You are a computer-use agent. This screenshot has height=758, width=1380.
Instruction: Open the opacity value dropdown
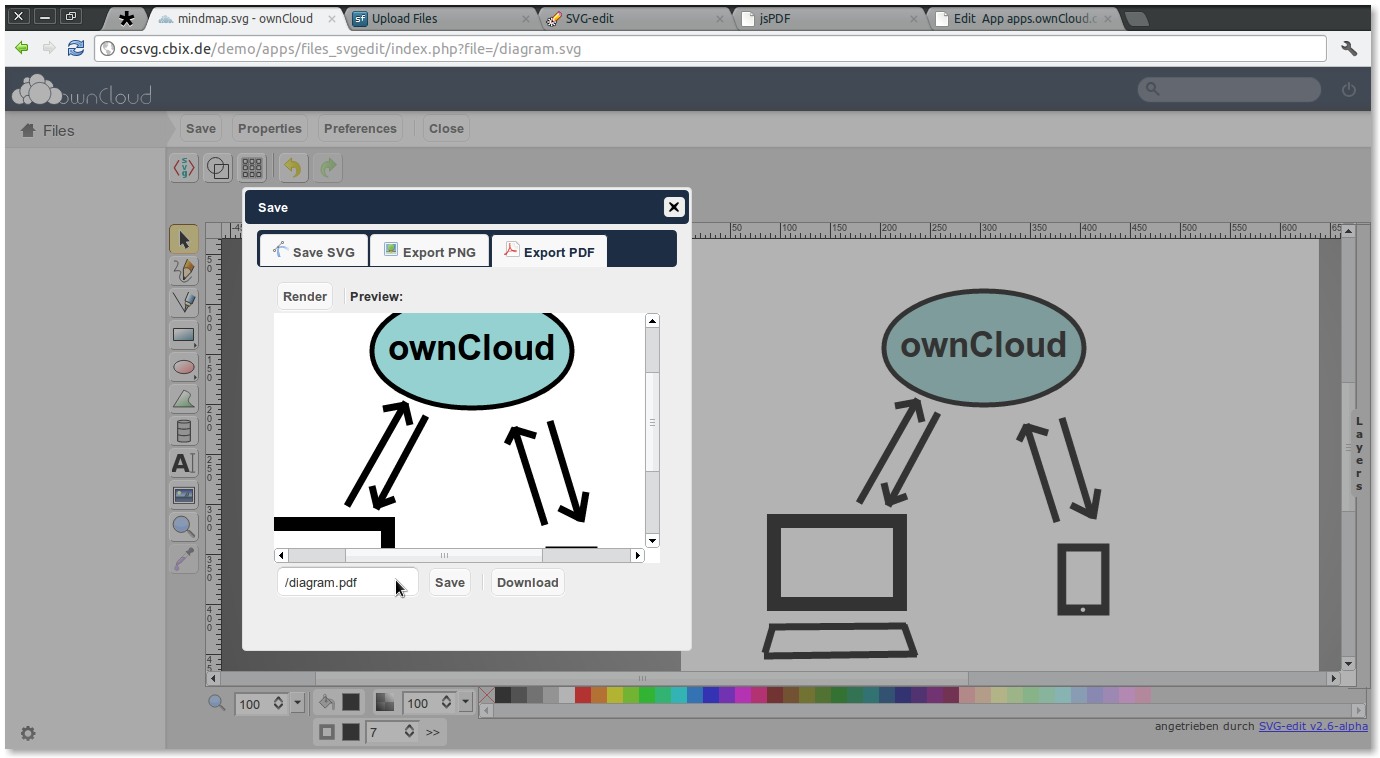465,702
